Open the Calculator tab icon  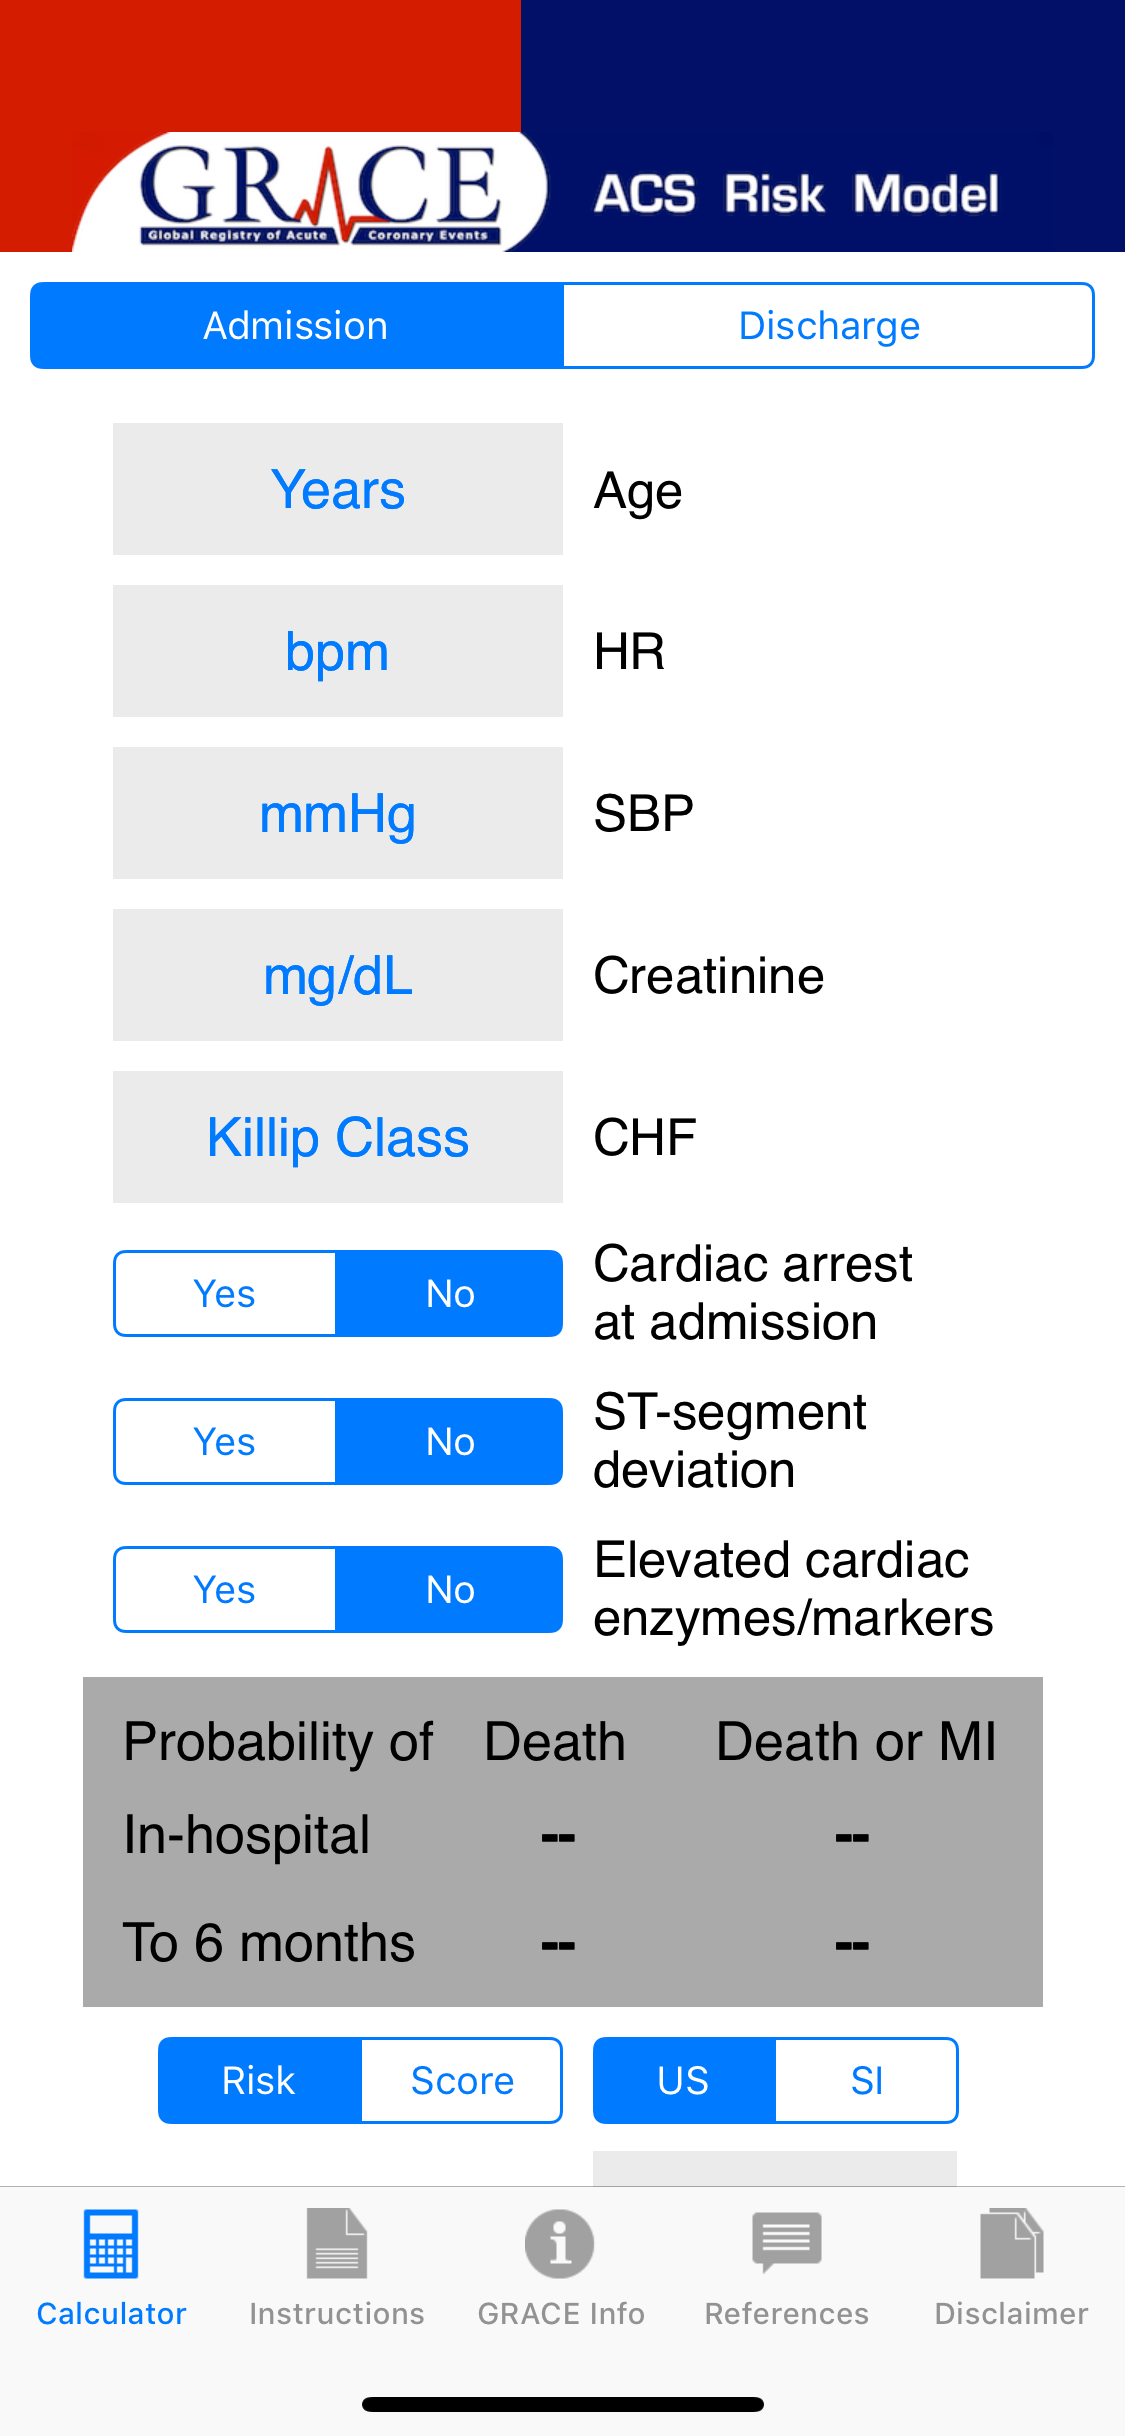(x=111, y=2246)
